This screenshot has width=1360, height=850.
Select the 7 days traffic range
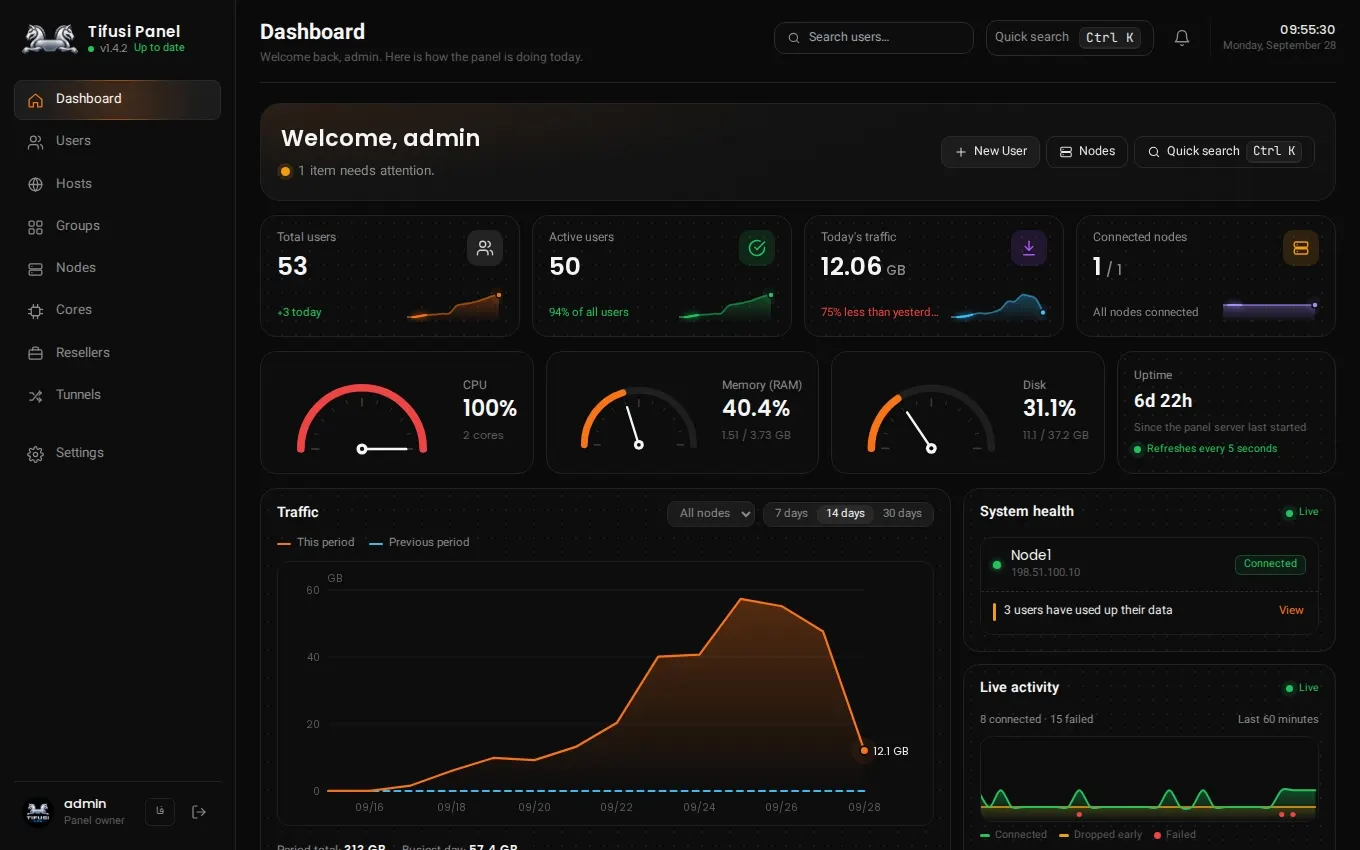pyautogui.click(x=791, y=514)
